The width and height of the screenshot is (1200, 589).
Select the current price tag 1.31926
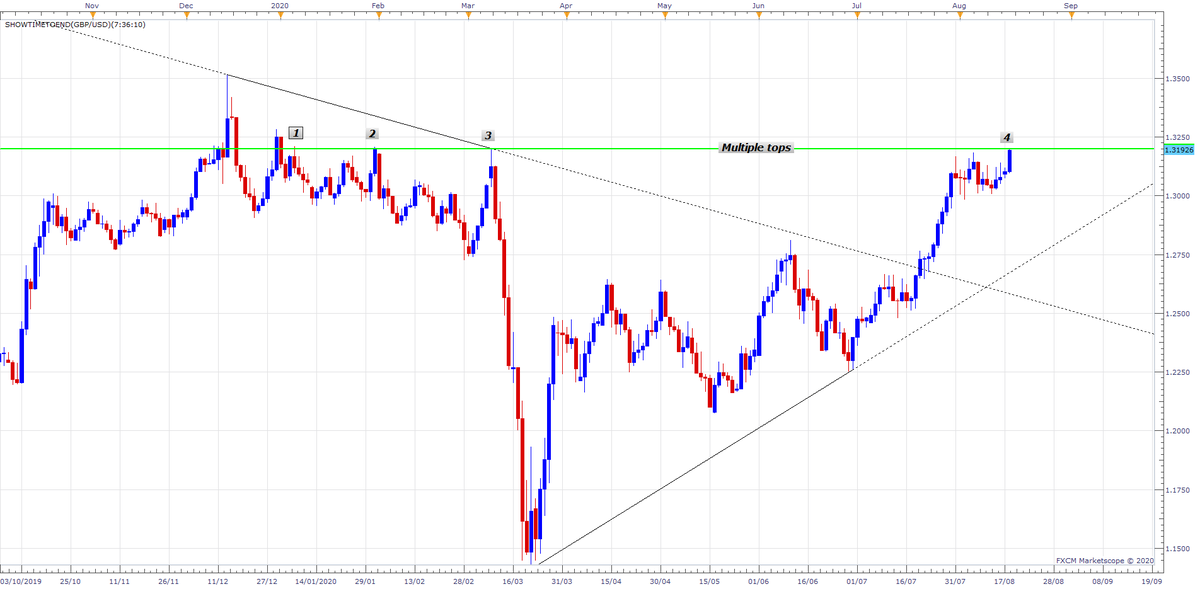click(x=1178, y=148)
